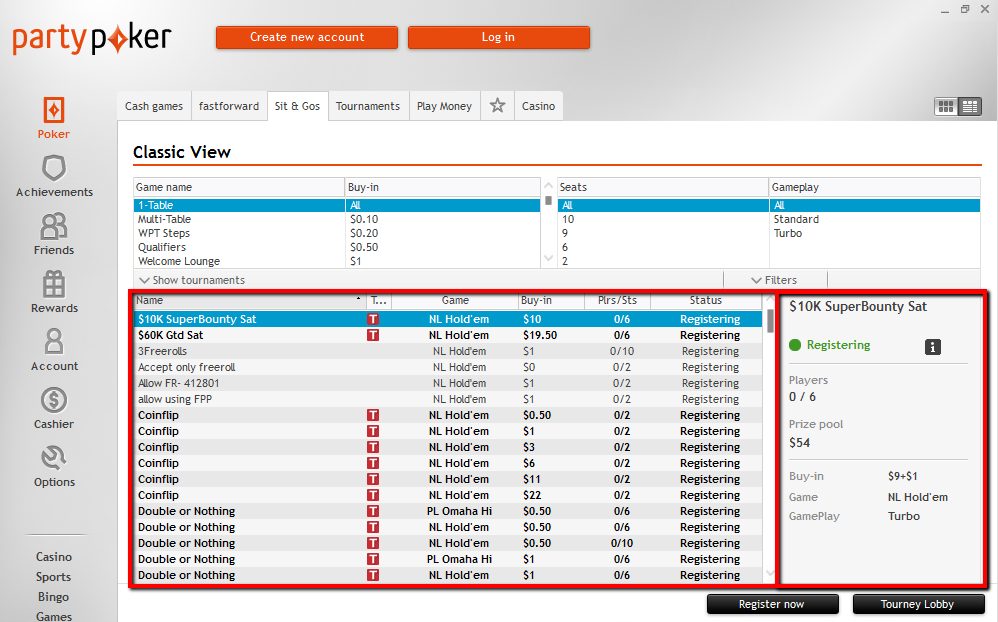This screenshot has height=622, width=998.
Task: Select 3Freerolls tournament row
Action: pyautogui.click(x=448, y=351)
